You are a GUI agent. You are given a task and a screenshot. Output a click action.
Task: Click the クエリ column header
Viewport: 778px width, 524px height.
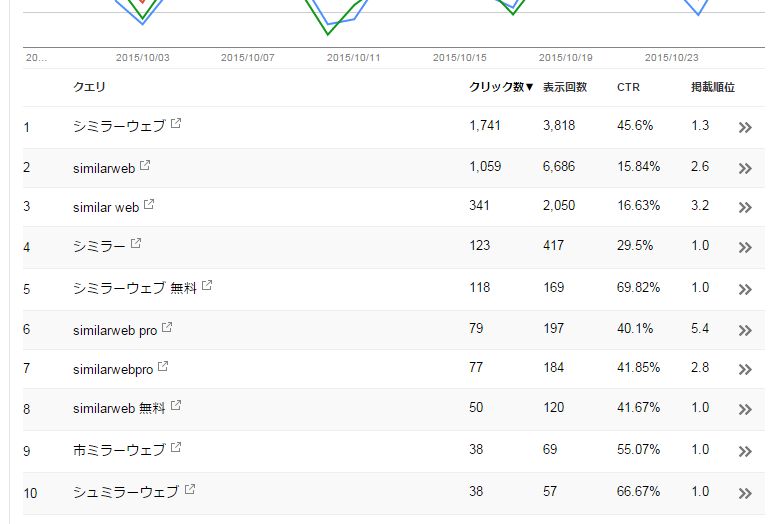[x=89, y=87]
